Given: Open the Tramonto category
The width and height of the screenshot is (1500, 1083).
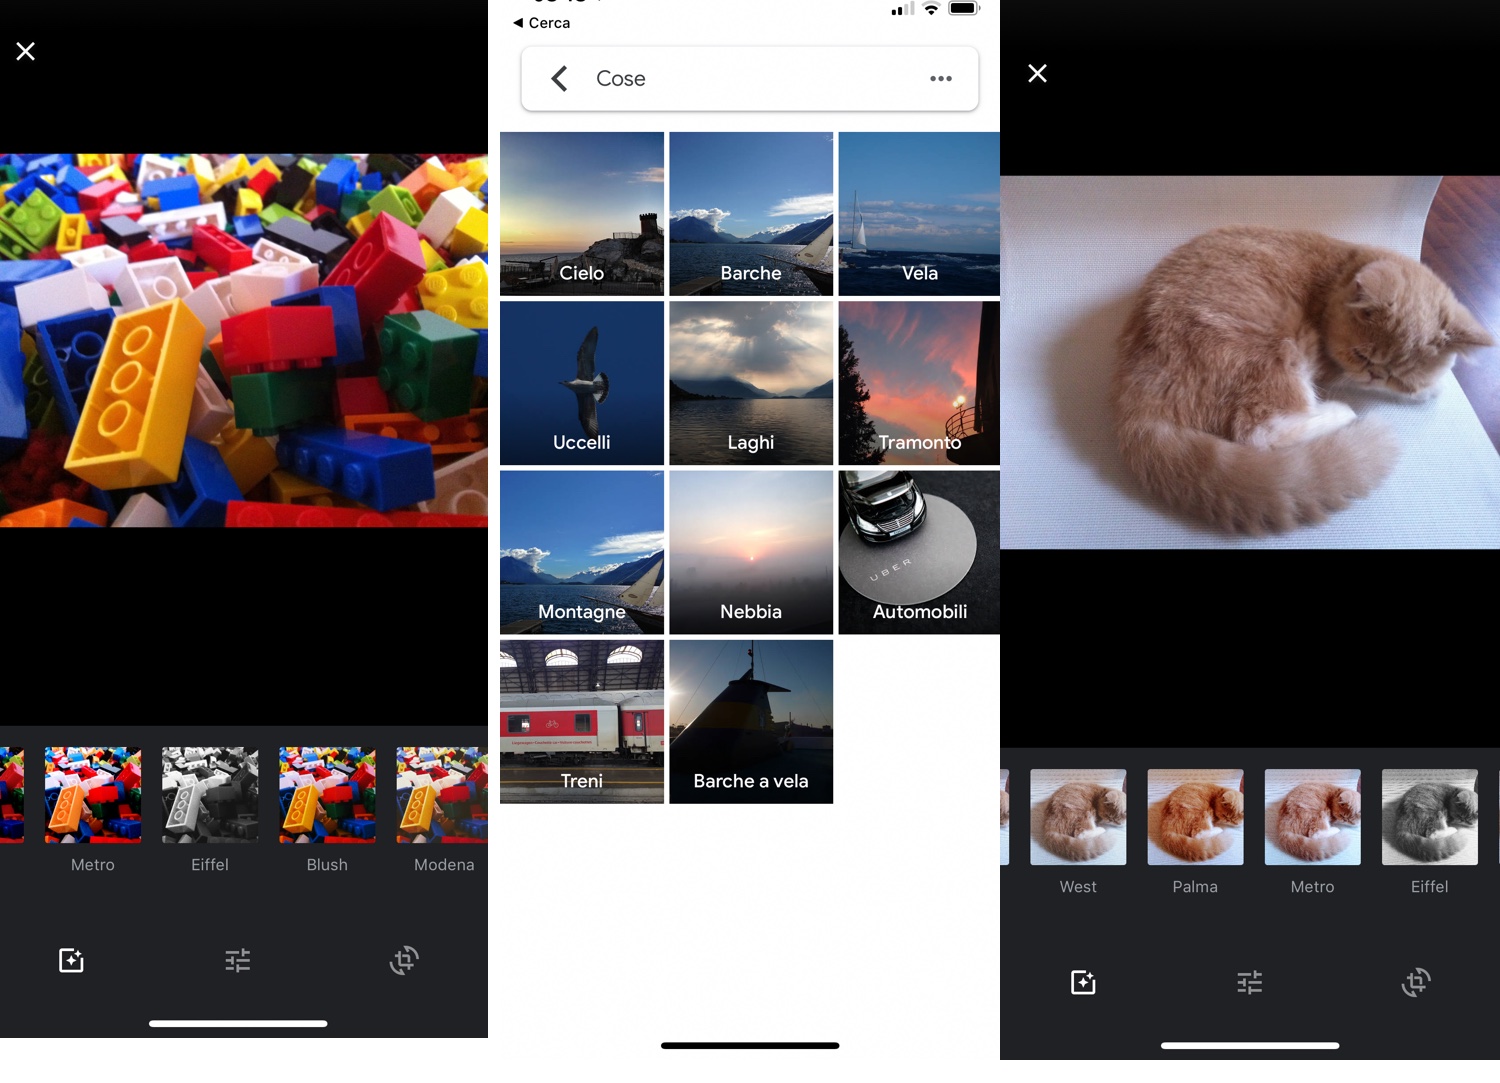Looking at the screenshot, I should pyautogui.click(x=918, y=382).
